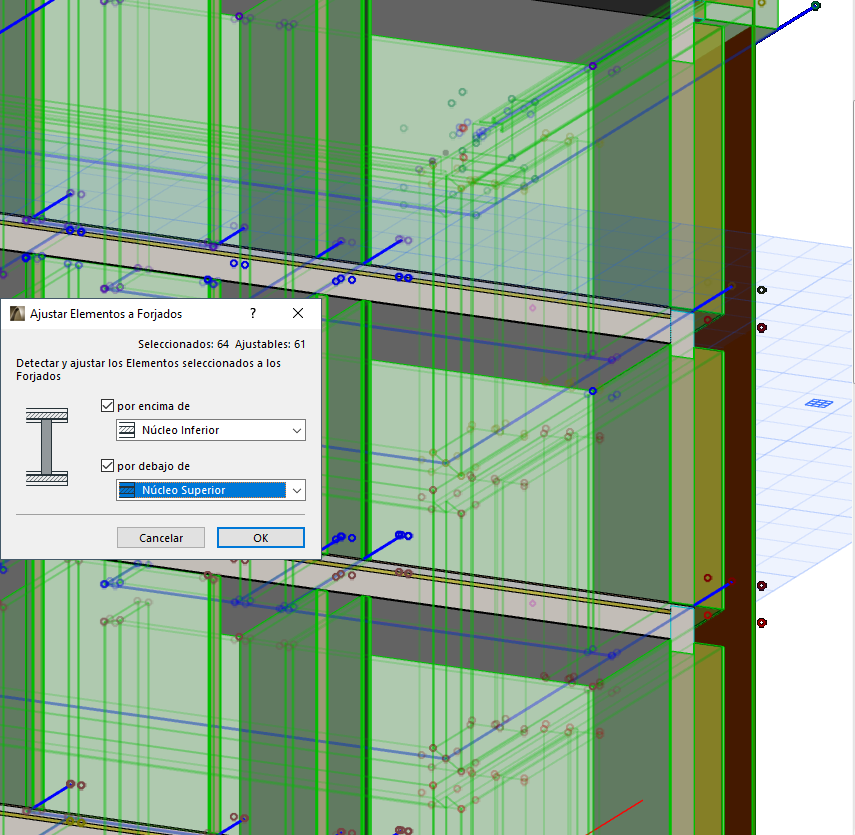Disable the por debajo de option
The width and height of the screenshot is (855, 835).
click(106, 466)
